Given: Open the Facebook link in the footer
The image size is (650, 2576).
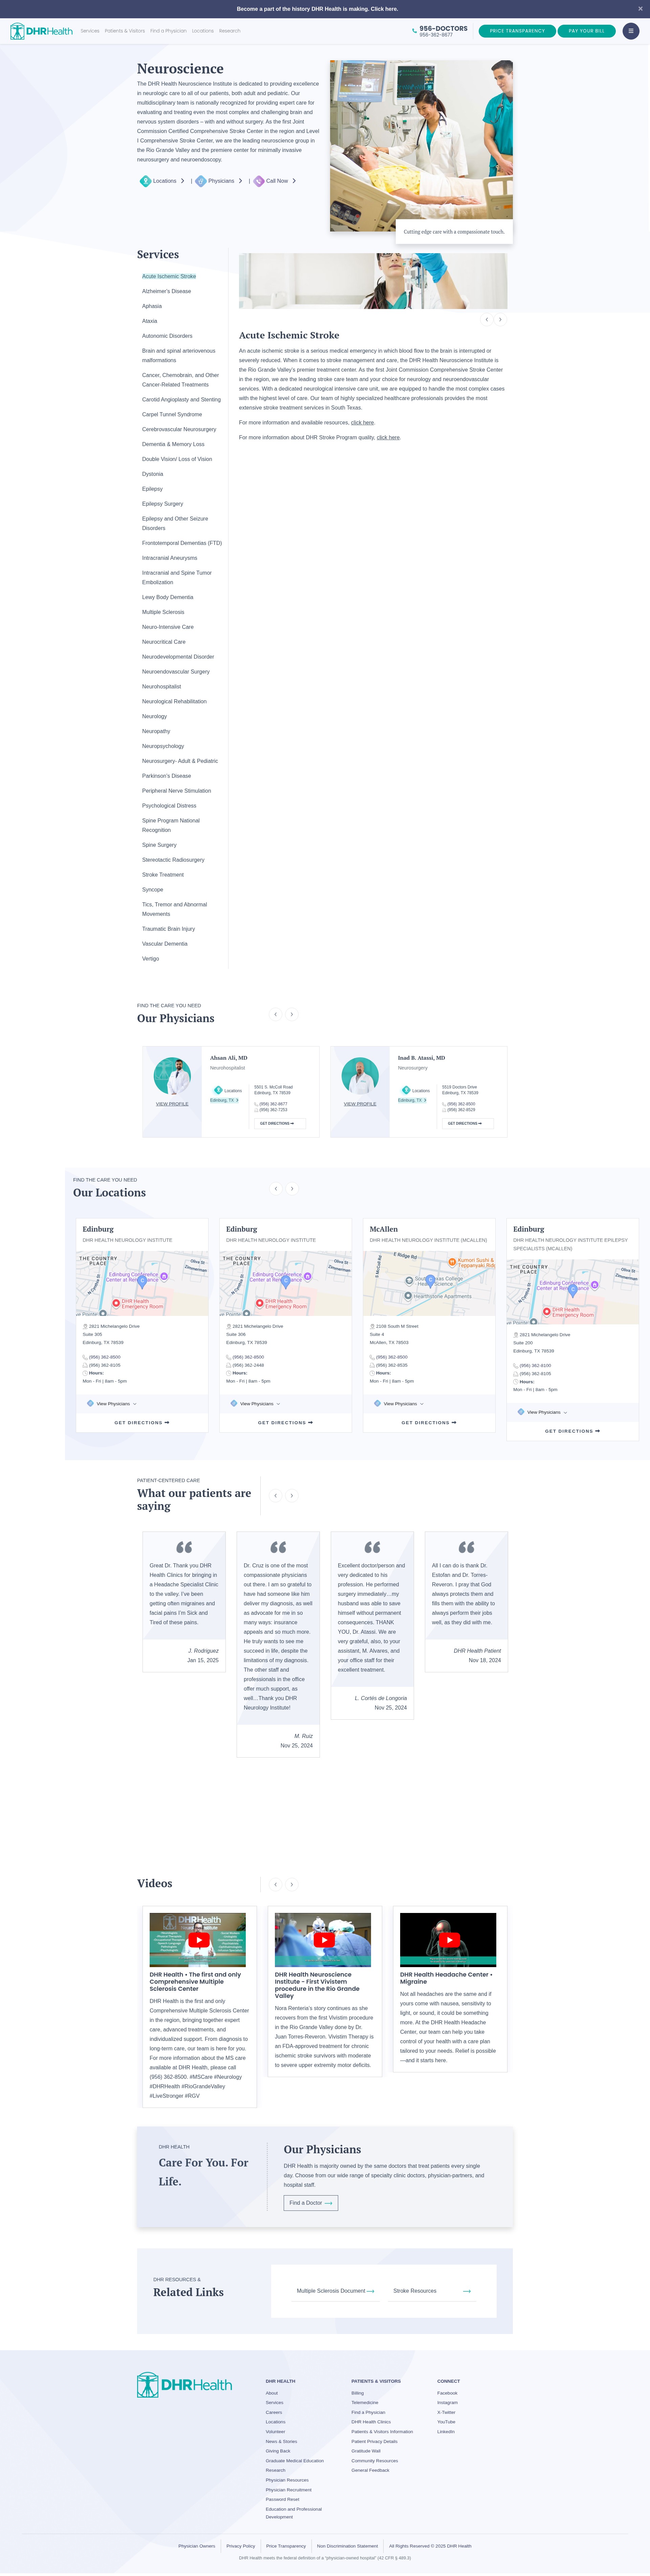Looking at the screenshot, I should (x=447, y=2393).
